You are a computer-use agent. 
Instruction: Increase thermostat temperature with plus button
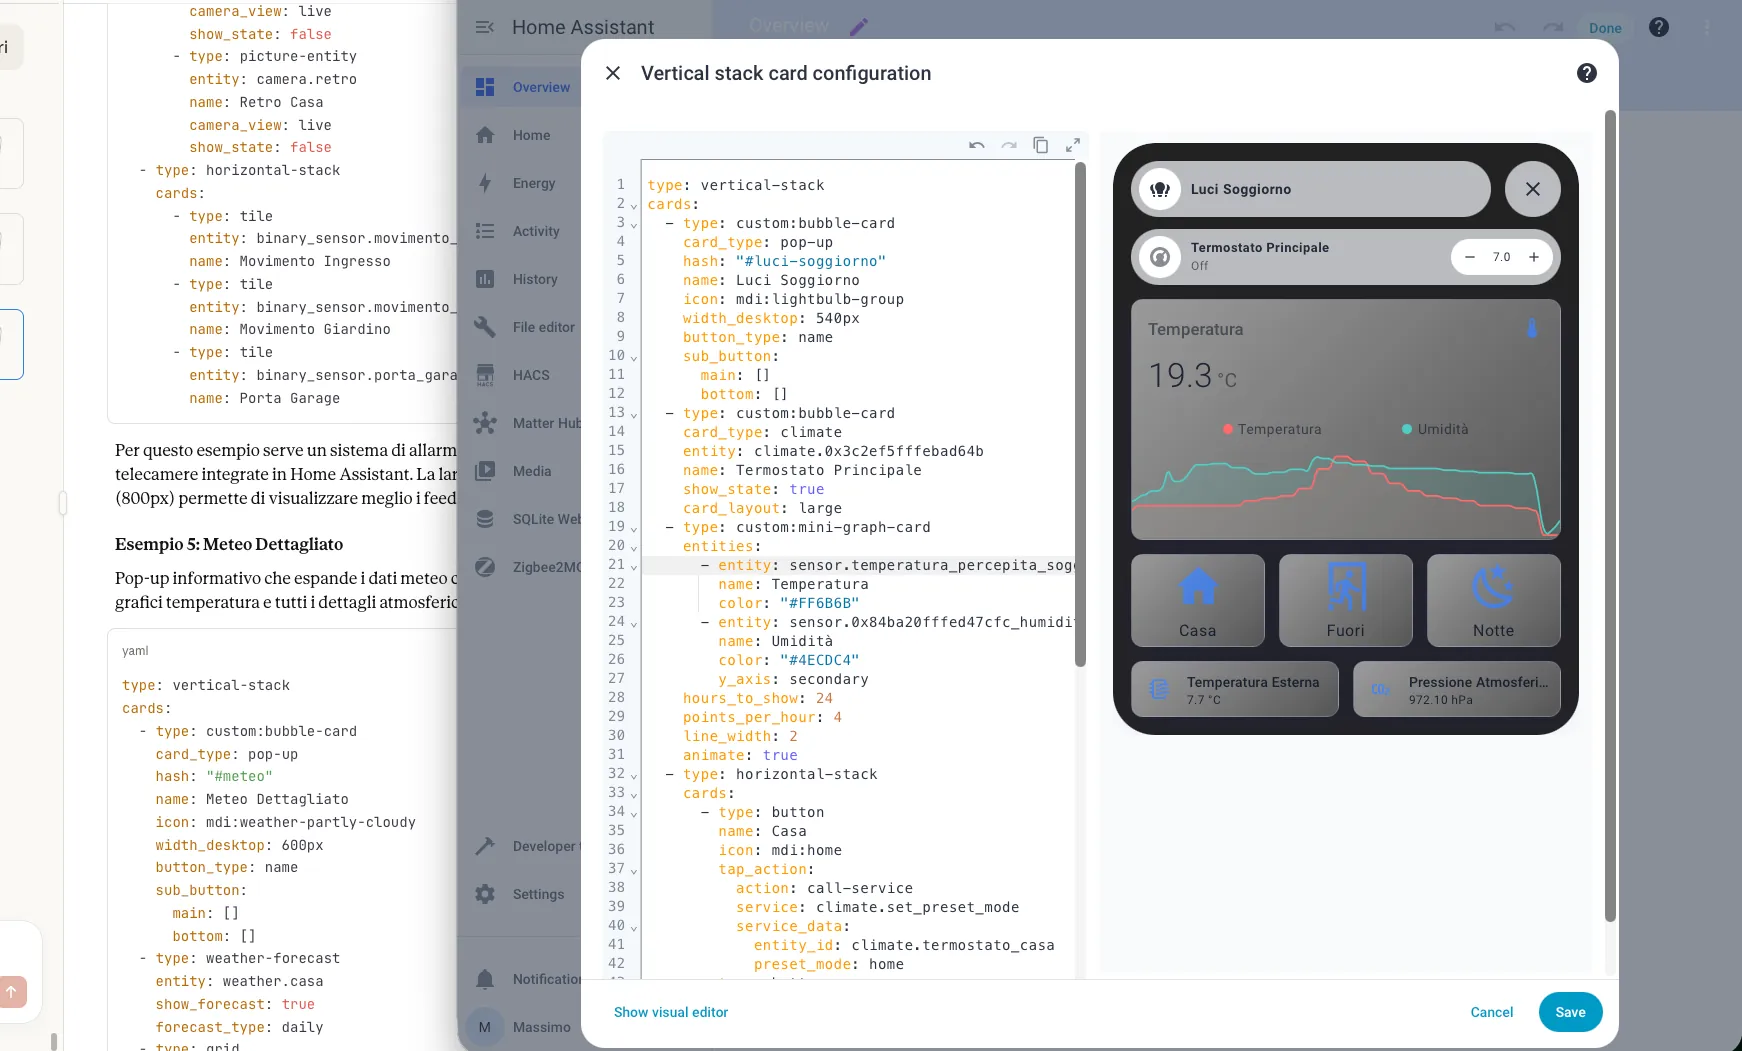pyautogui.click(x=1533, y=257)
